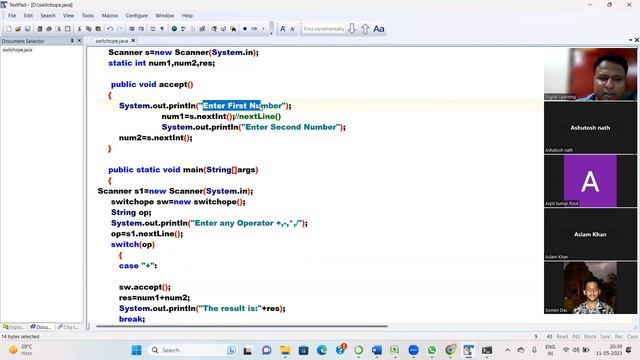Open WhatsApp from taskbar
This screenshot has height=360, width=640.
pos(432,350)
